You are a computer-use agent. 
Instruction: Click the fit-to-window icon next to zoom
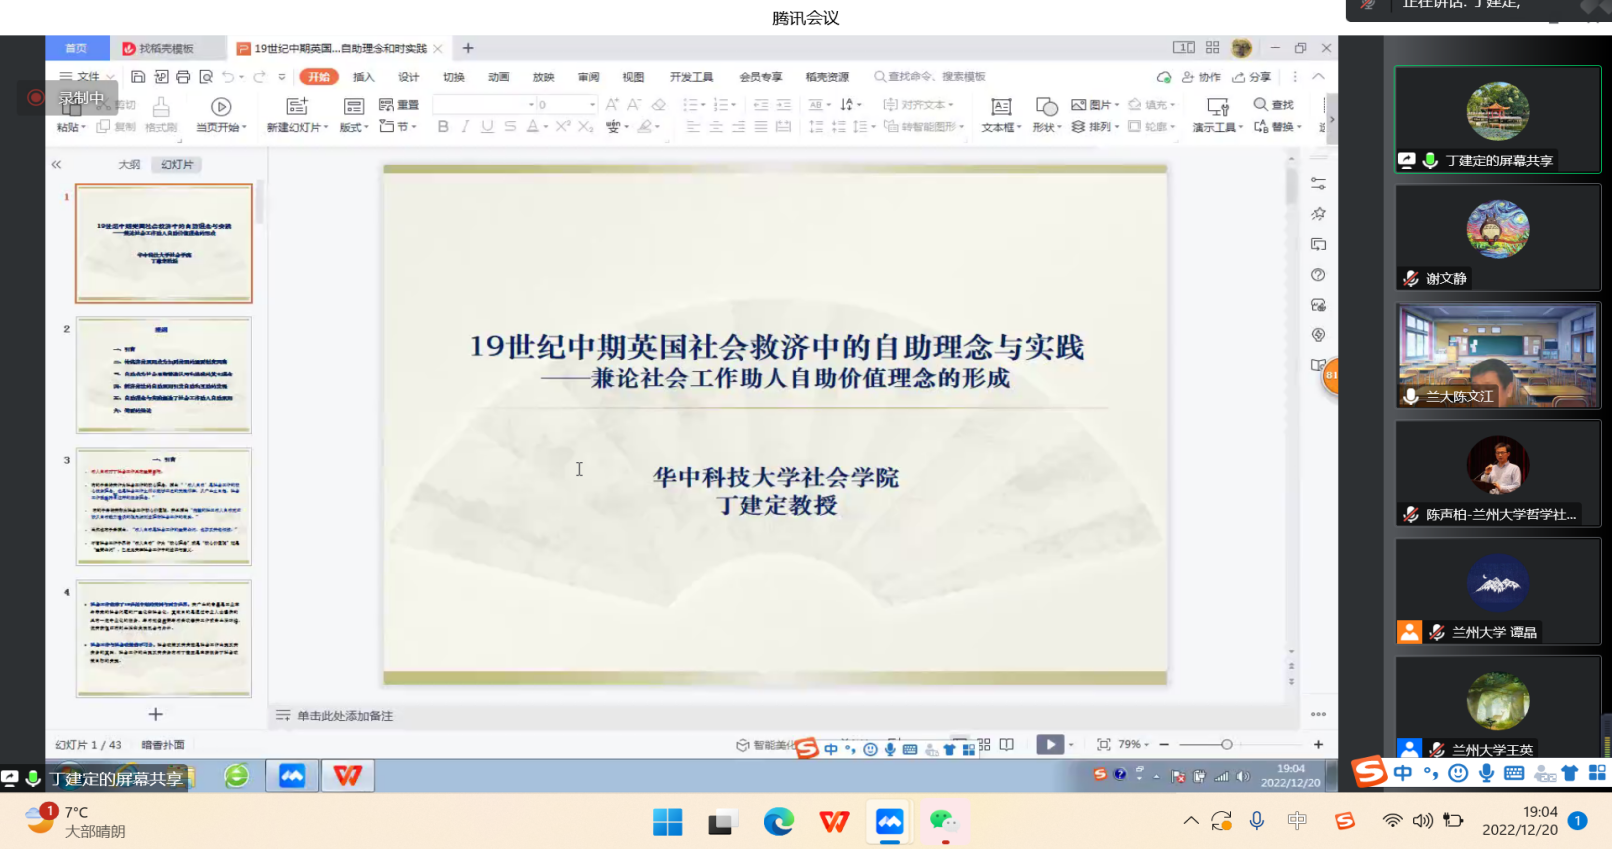point(1103,744)
